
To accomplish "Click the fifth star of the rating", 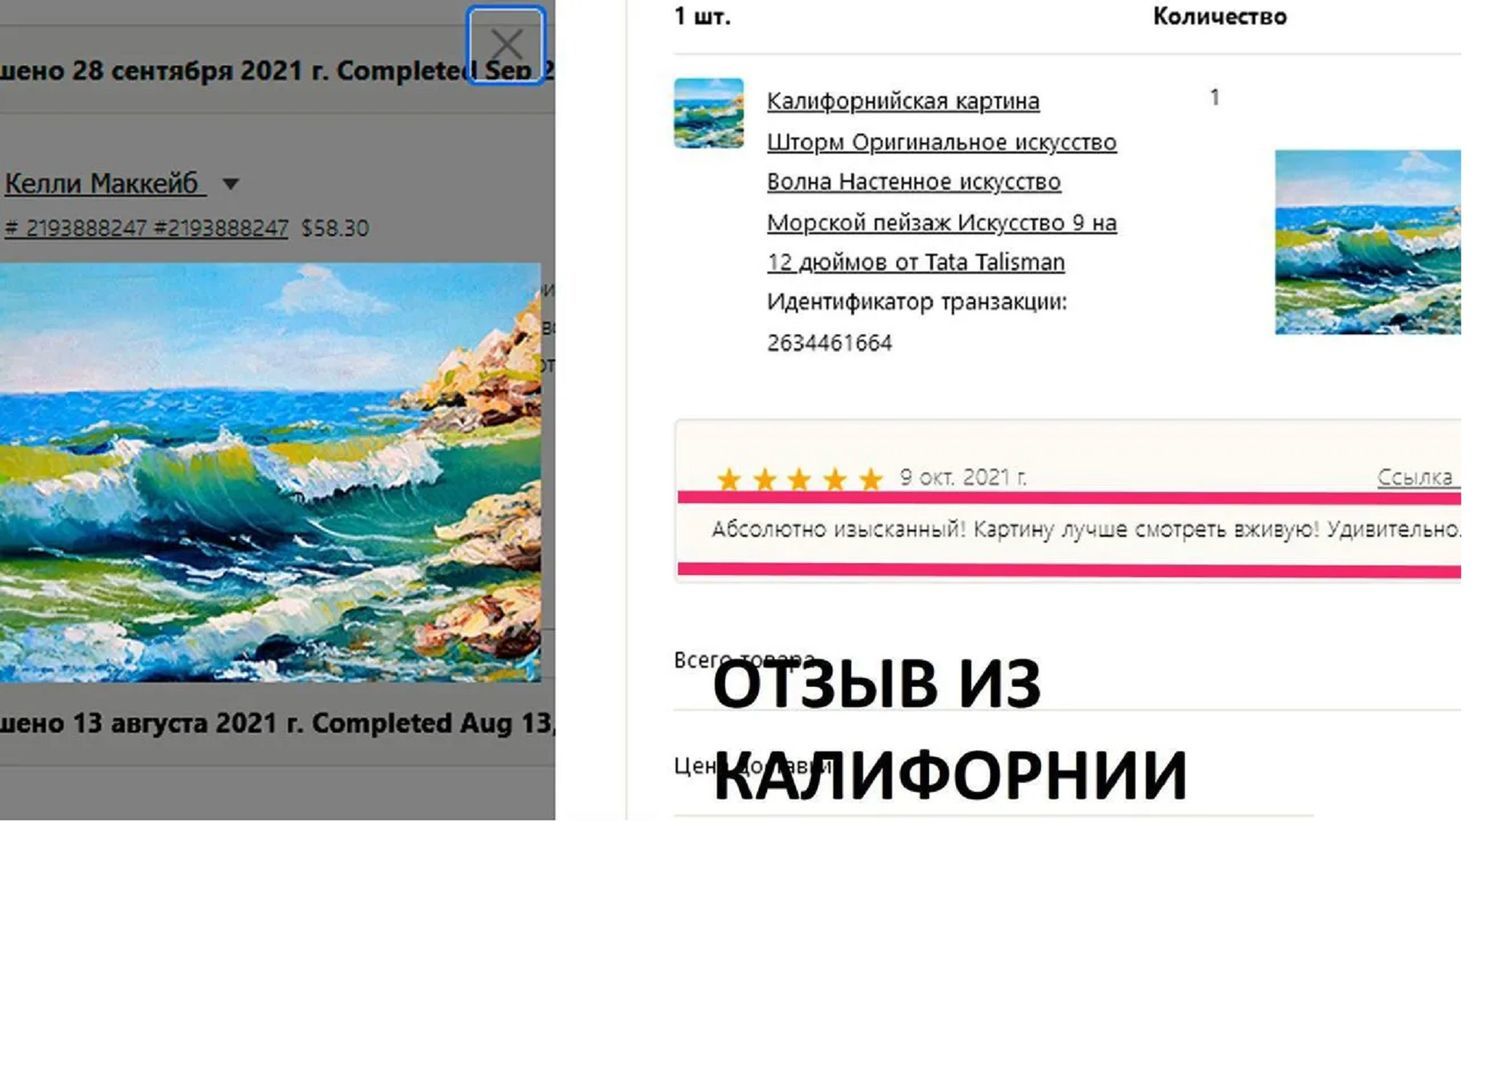I will (x=871, y=480).
